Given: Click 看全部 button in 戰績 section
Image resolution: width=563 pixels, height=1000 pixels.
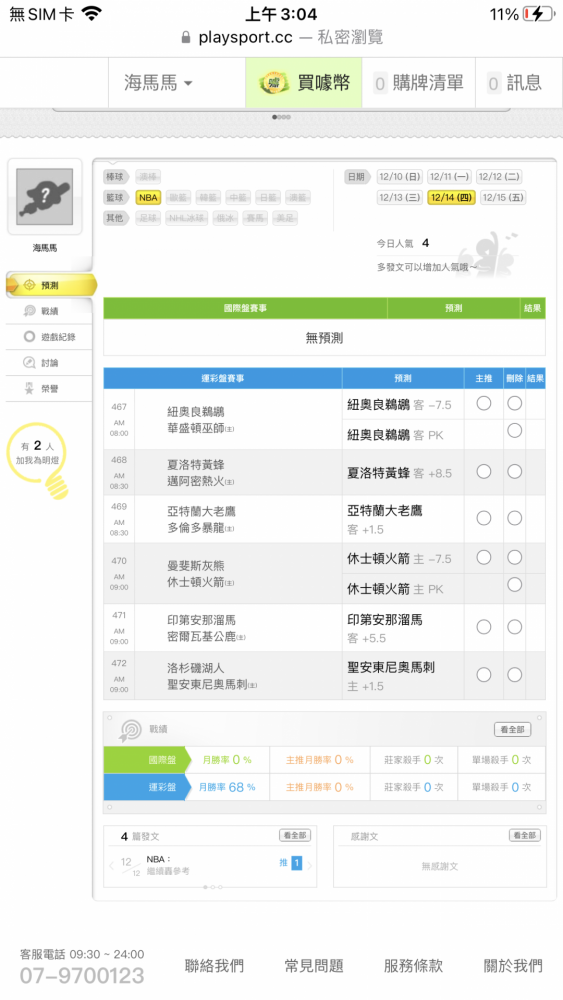Looking at the screenshot, I should pyautogui.click(x=512, y=729).
